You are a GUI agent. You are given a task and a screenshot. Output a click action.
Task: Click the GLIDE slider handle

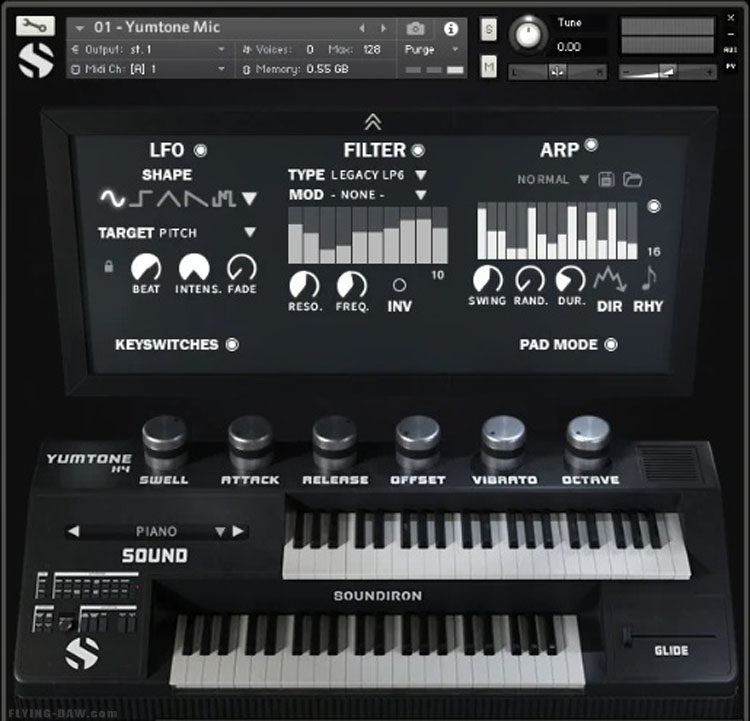tap(627, 636)
